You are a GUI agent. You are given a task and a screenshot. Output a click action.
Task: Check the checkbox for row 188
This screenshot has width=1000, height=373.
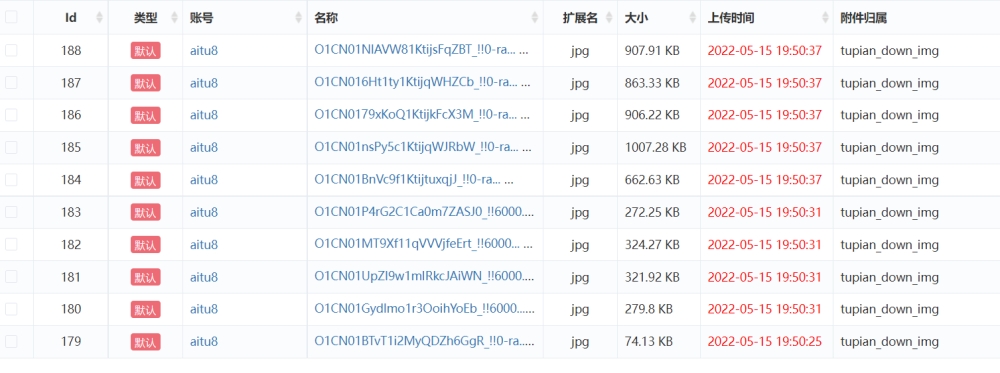tap(11, 50)
